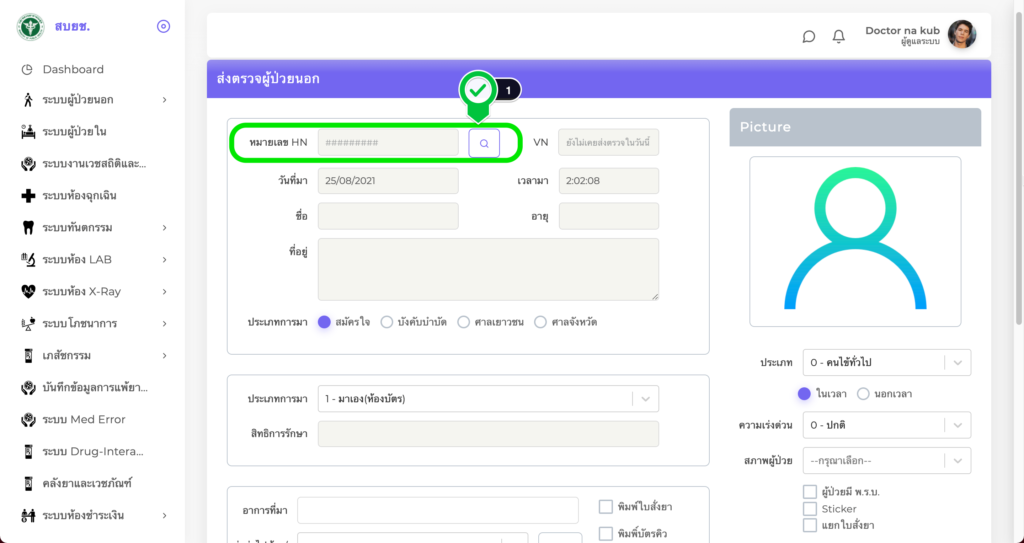Click the emergency room cross icon

(x=28, y=195)
